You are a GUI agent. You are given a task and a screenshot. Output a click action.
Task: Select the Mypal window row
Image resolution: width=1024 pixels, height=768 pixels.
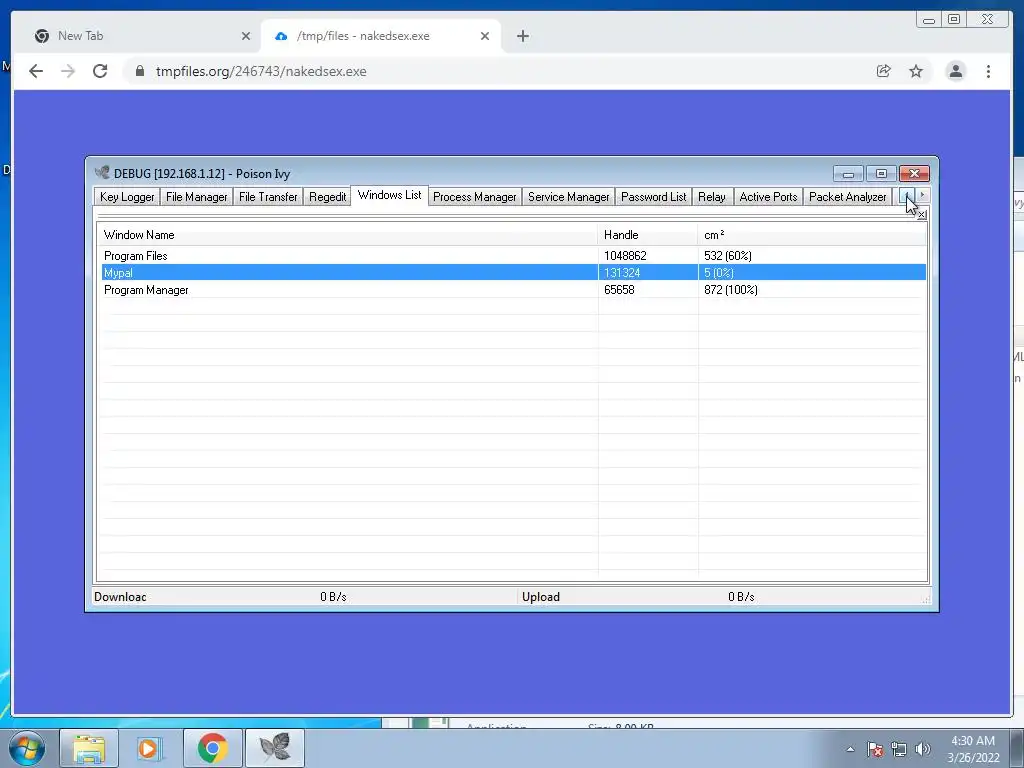point(513,272)
